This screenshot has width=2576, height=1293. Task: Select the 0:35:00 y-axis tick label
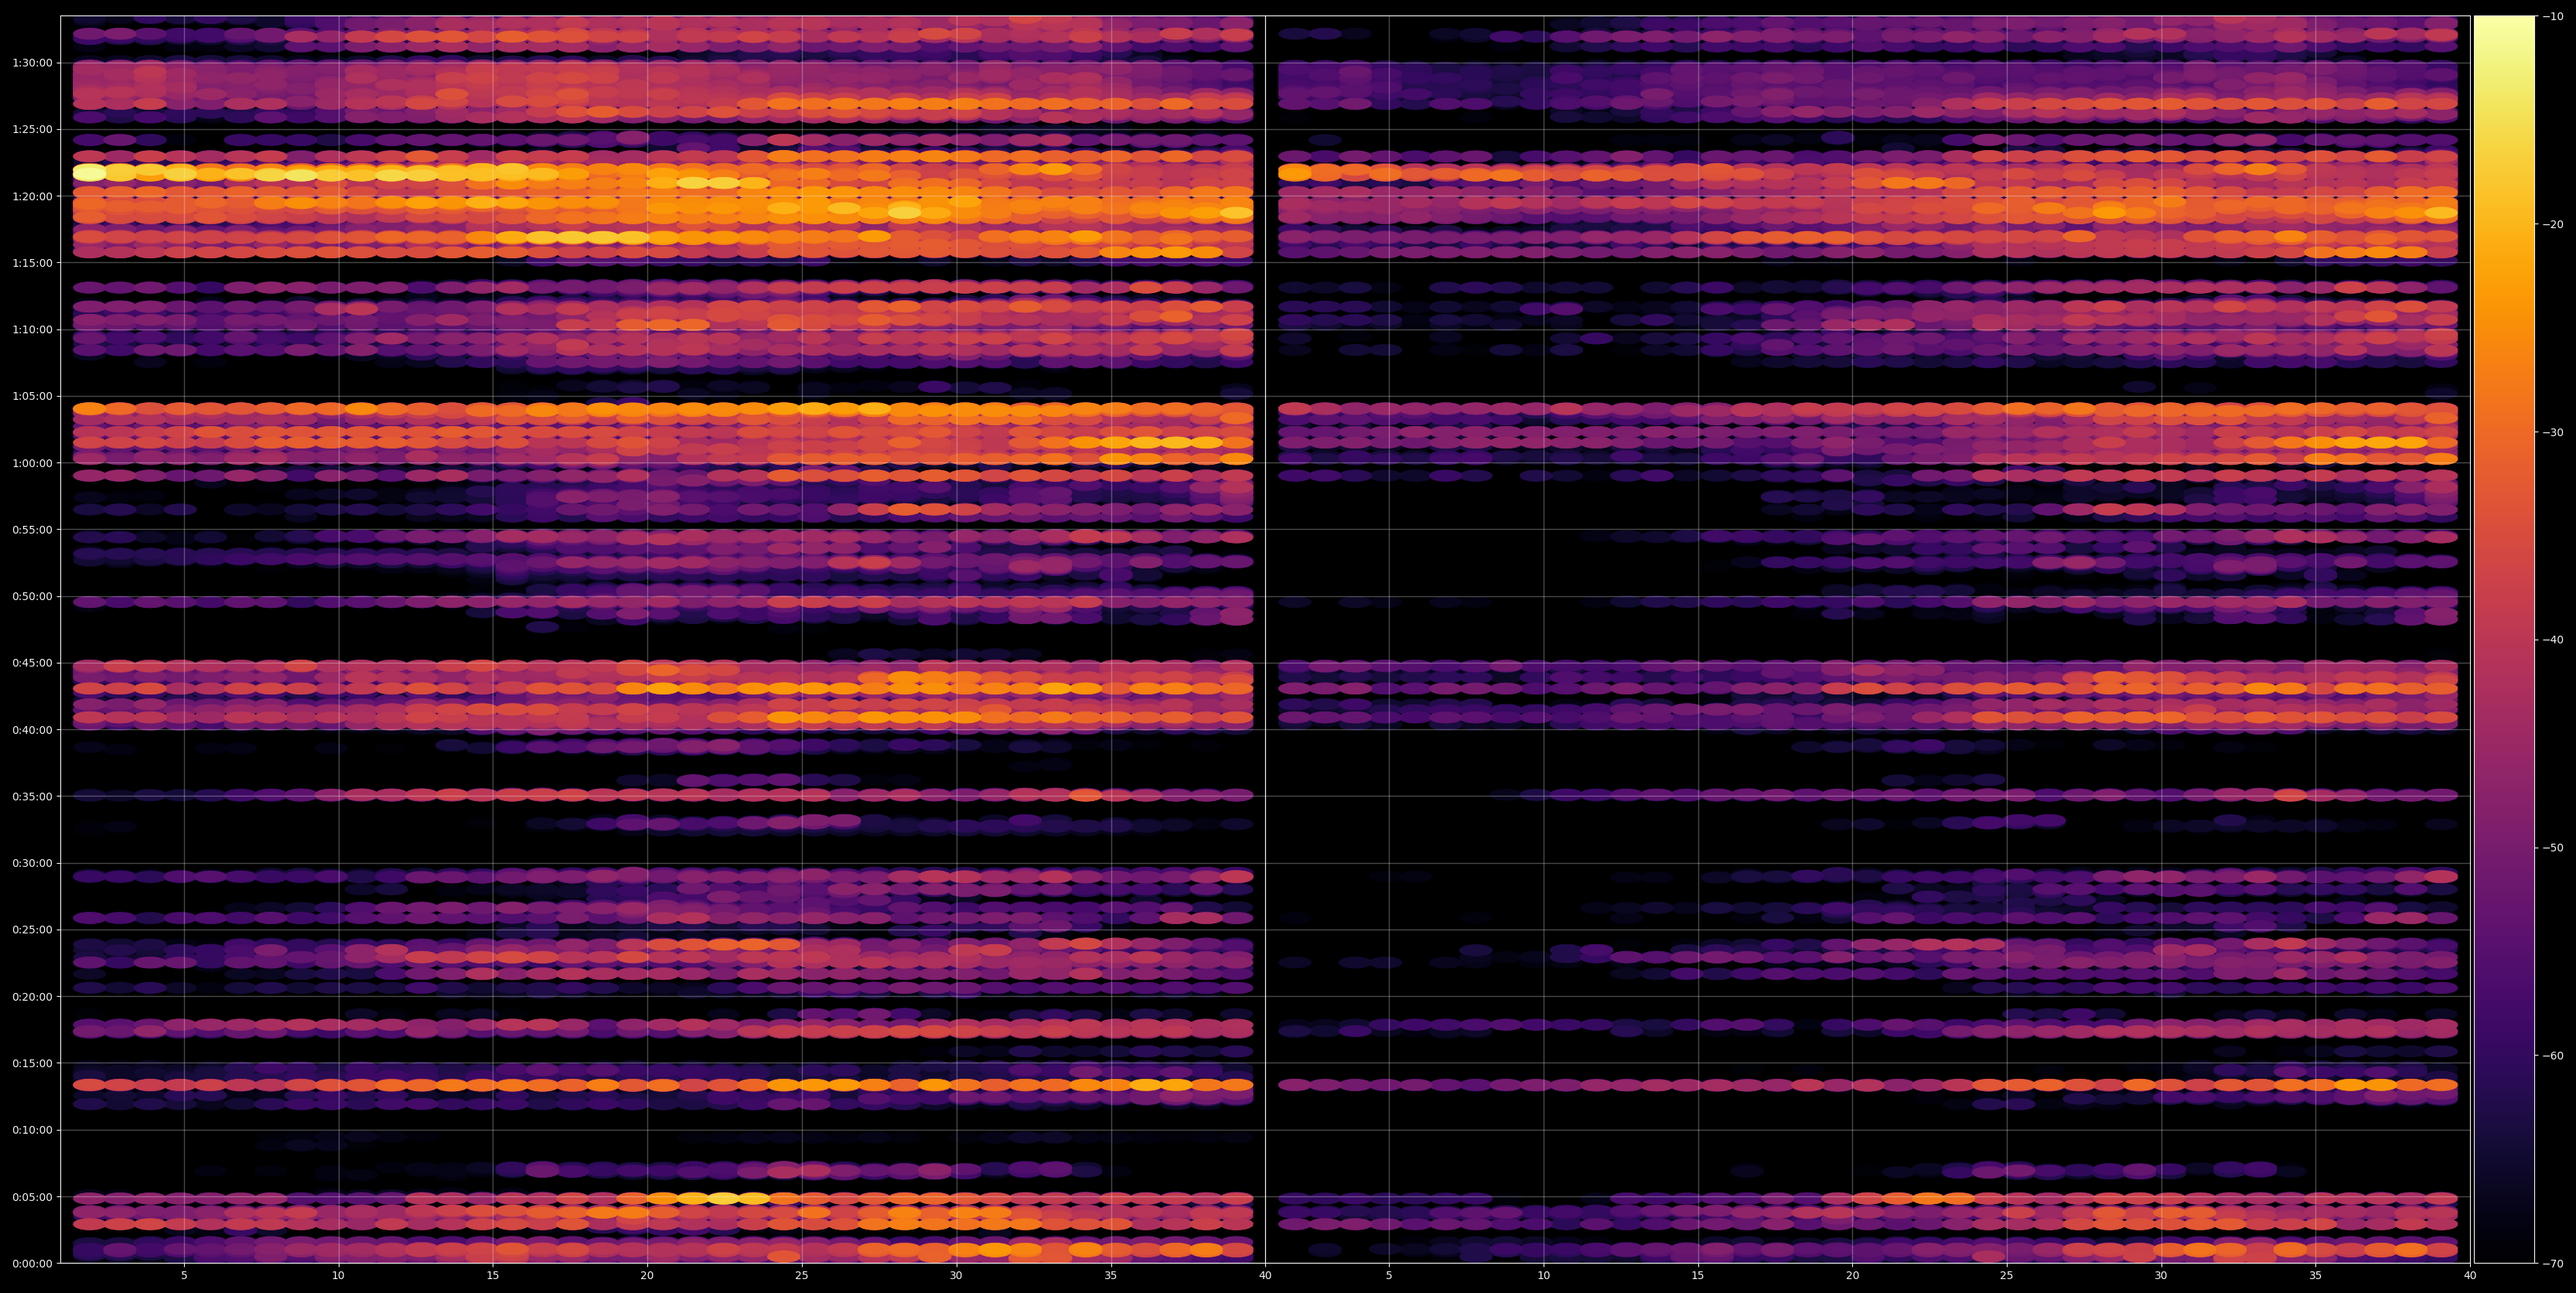tap(32, 797)
